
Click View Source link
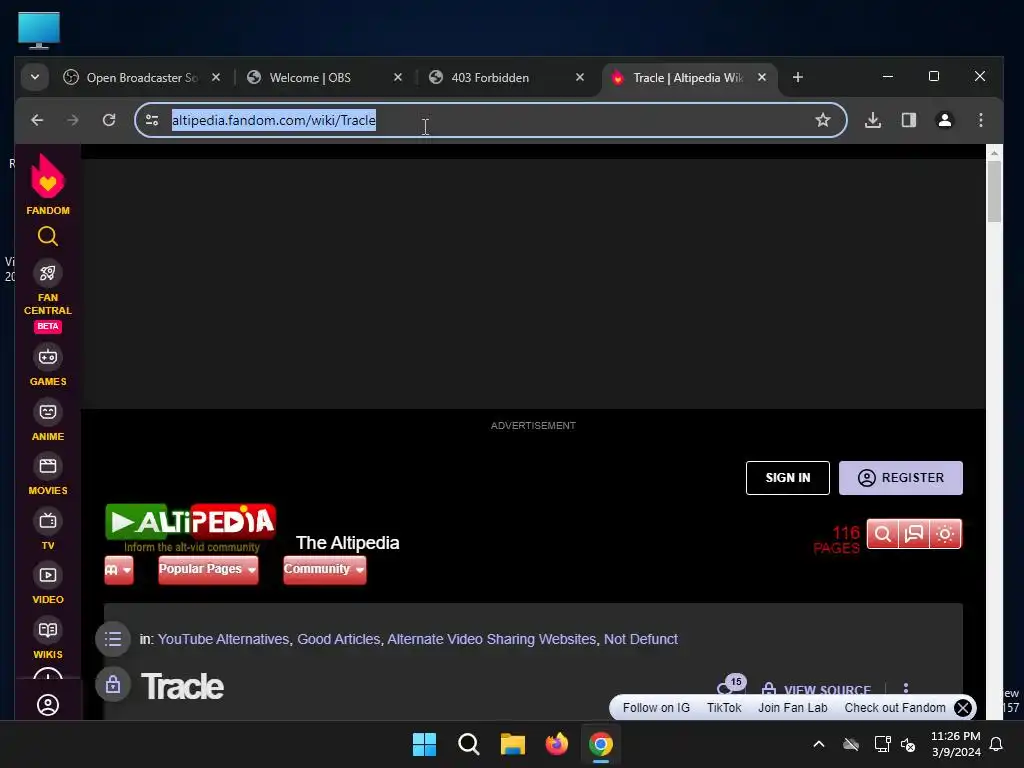[x=817, y=690]
